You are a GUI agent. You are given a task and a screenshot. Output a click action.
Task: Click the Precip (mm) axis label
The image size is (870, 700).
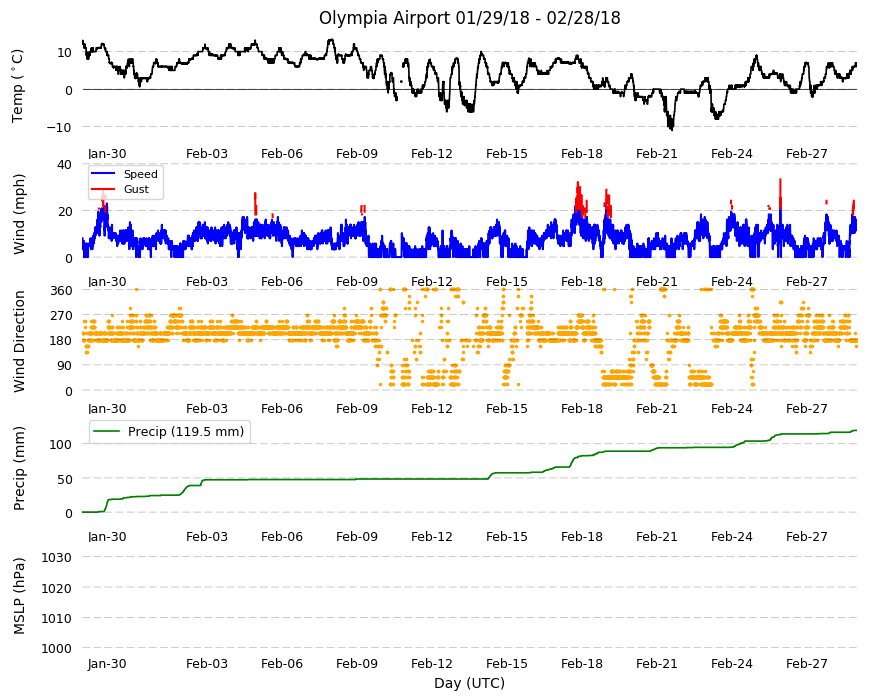(x=19, y=468)
